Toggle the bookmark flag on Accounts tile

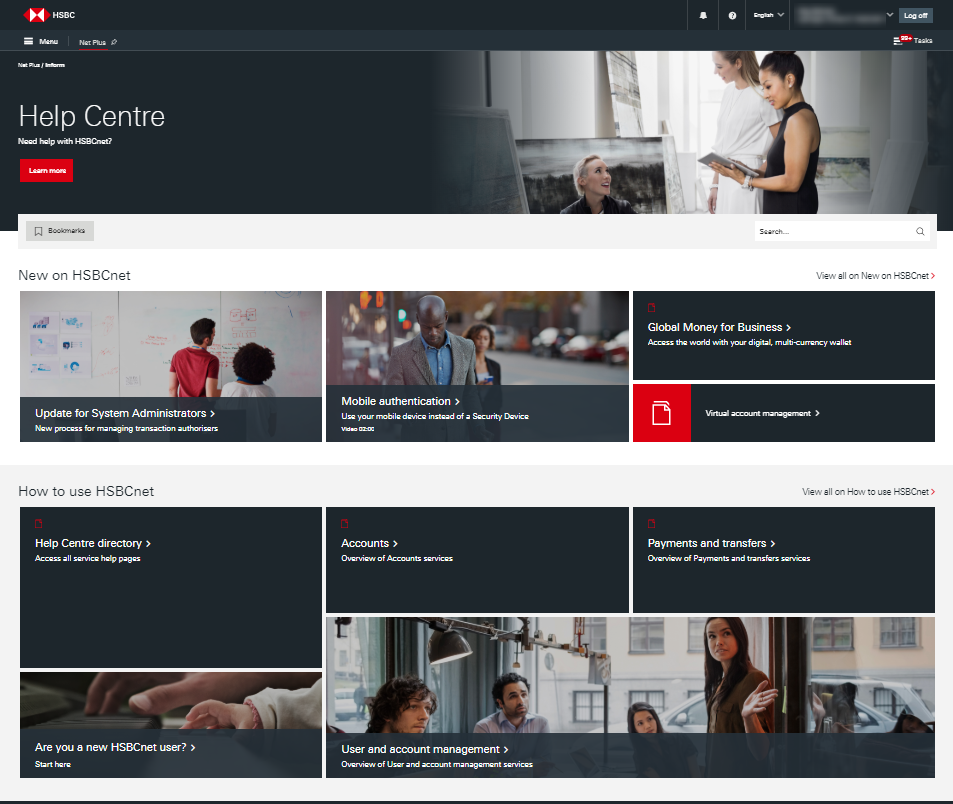click(x=345, y=522)
